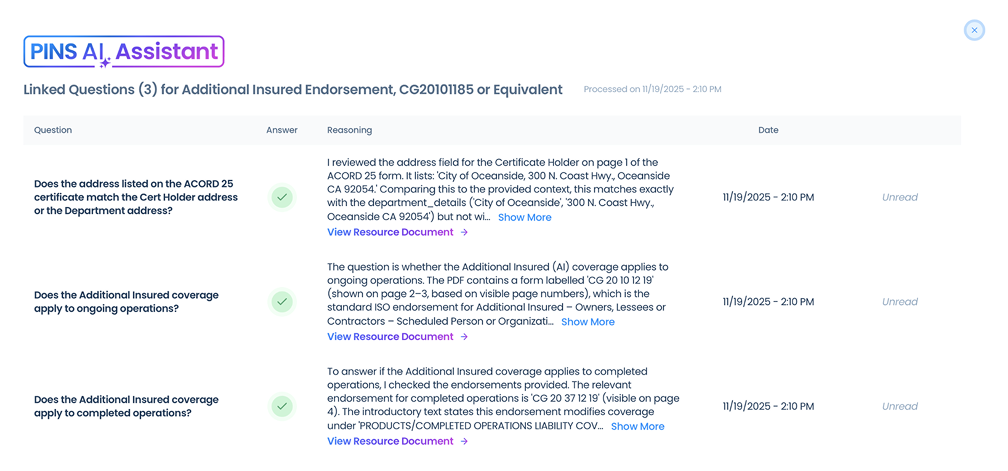Click the Answer column header
The width and height of the screenshot is (1008, 471).
(282, 130)
